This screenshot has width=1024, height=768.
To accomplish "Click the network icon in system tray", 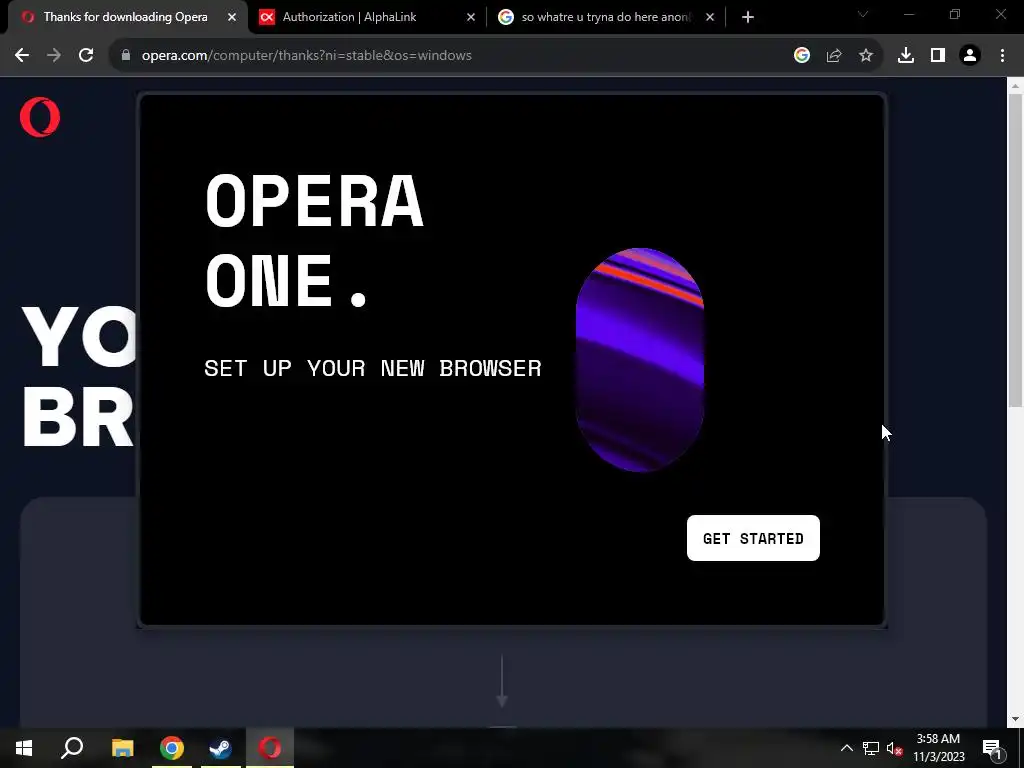I will [x=871, y=748].
